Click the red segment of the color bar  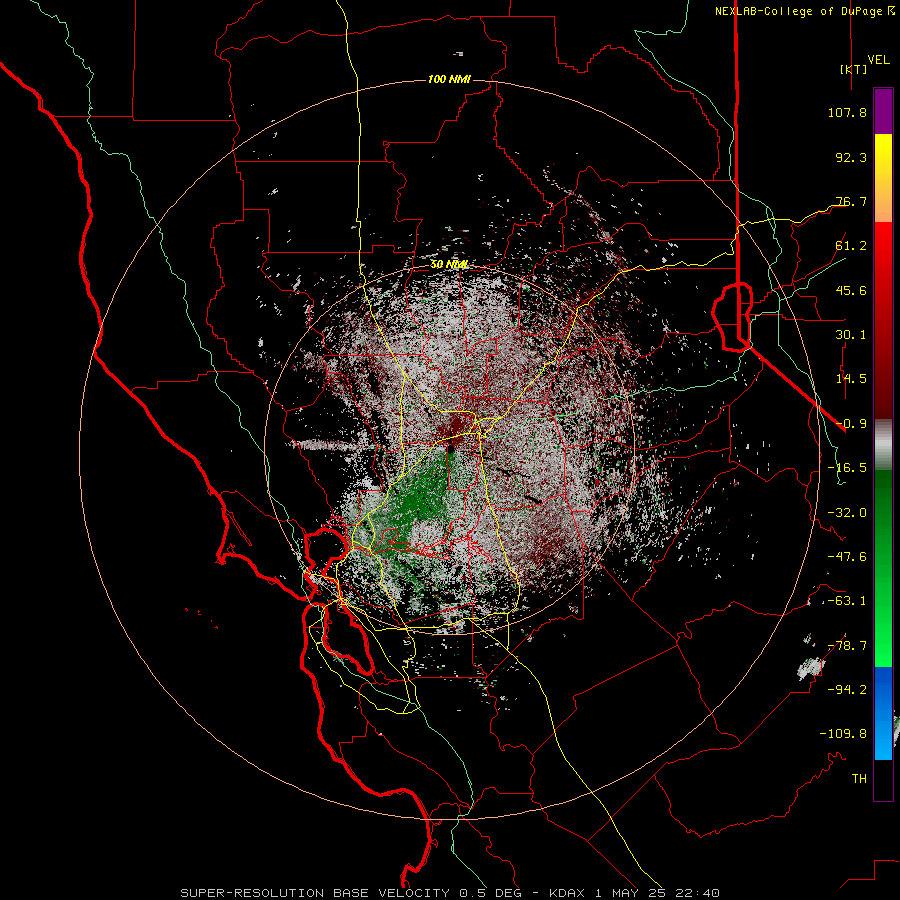click(883, 320)
